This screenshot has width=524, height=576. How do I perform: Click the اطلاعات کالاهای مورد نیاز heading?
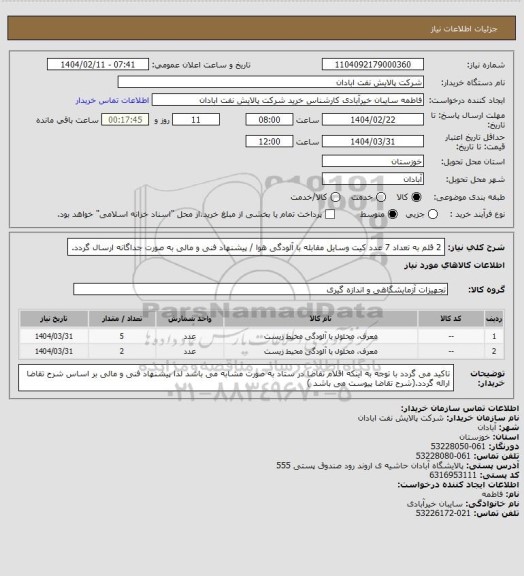click(454, 266)
